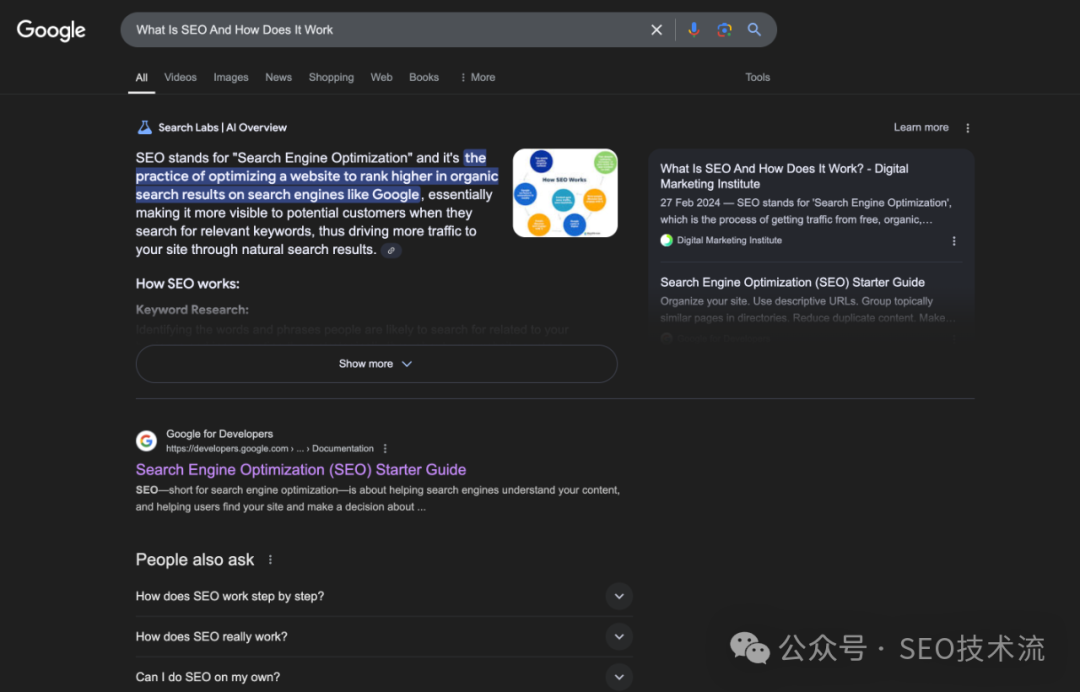Expand "How does SEO really work?" question

click(619, 636)
